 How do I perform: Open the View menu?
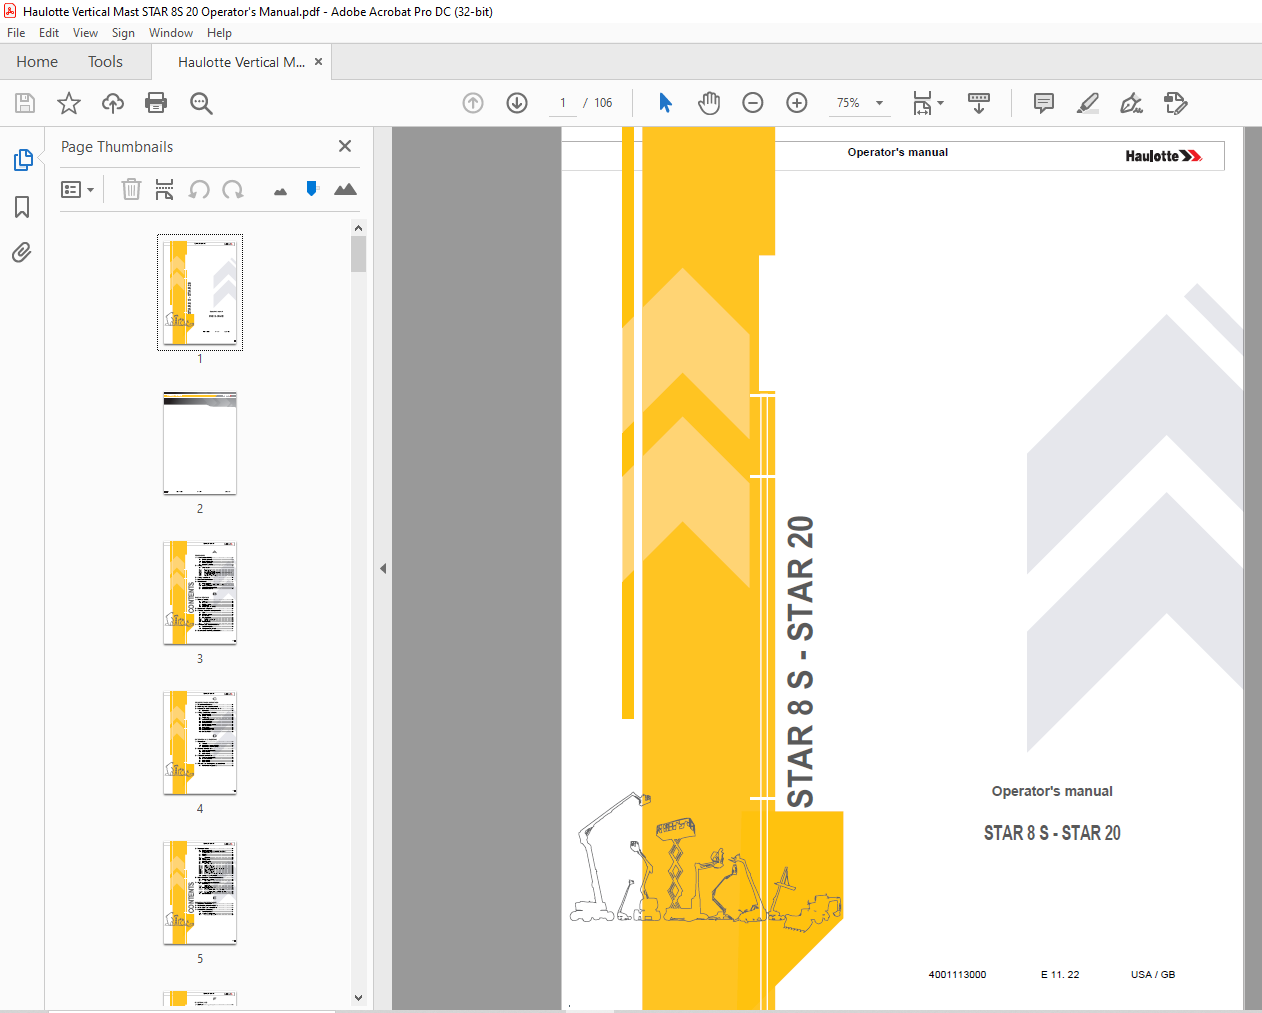[85, 33]
